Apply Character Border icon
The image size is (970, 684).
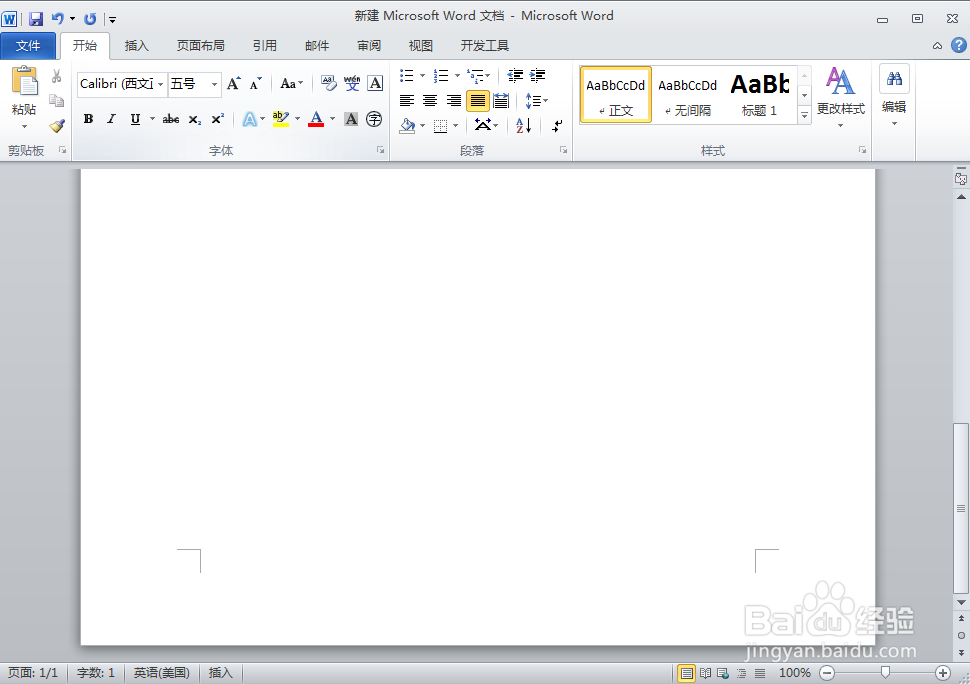click(x=375, y=83)
